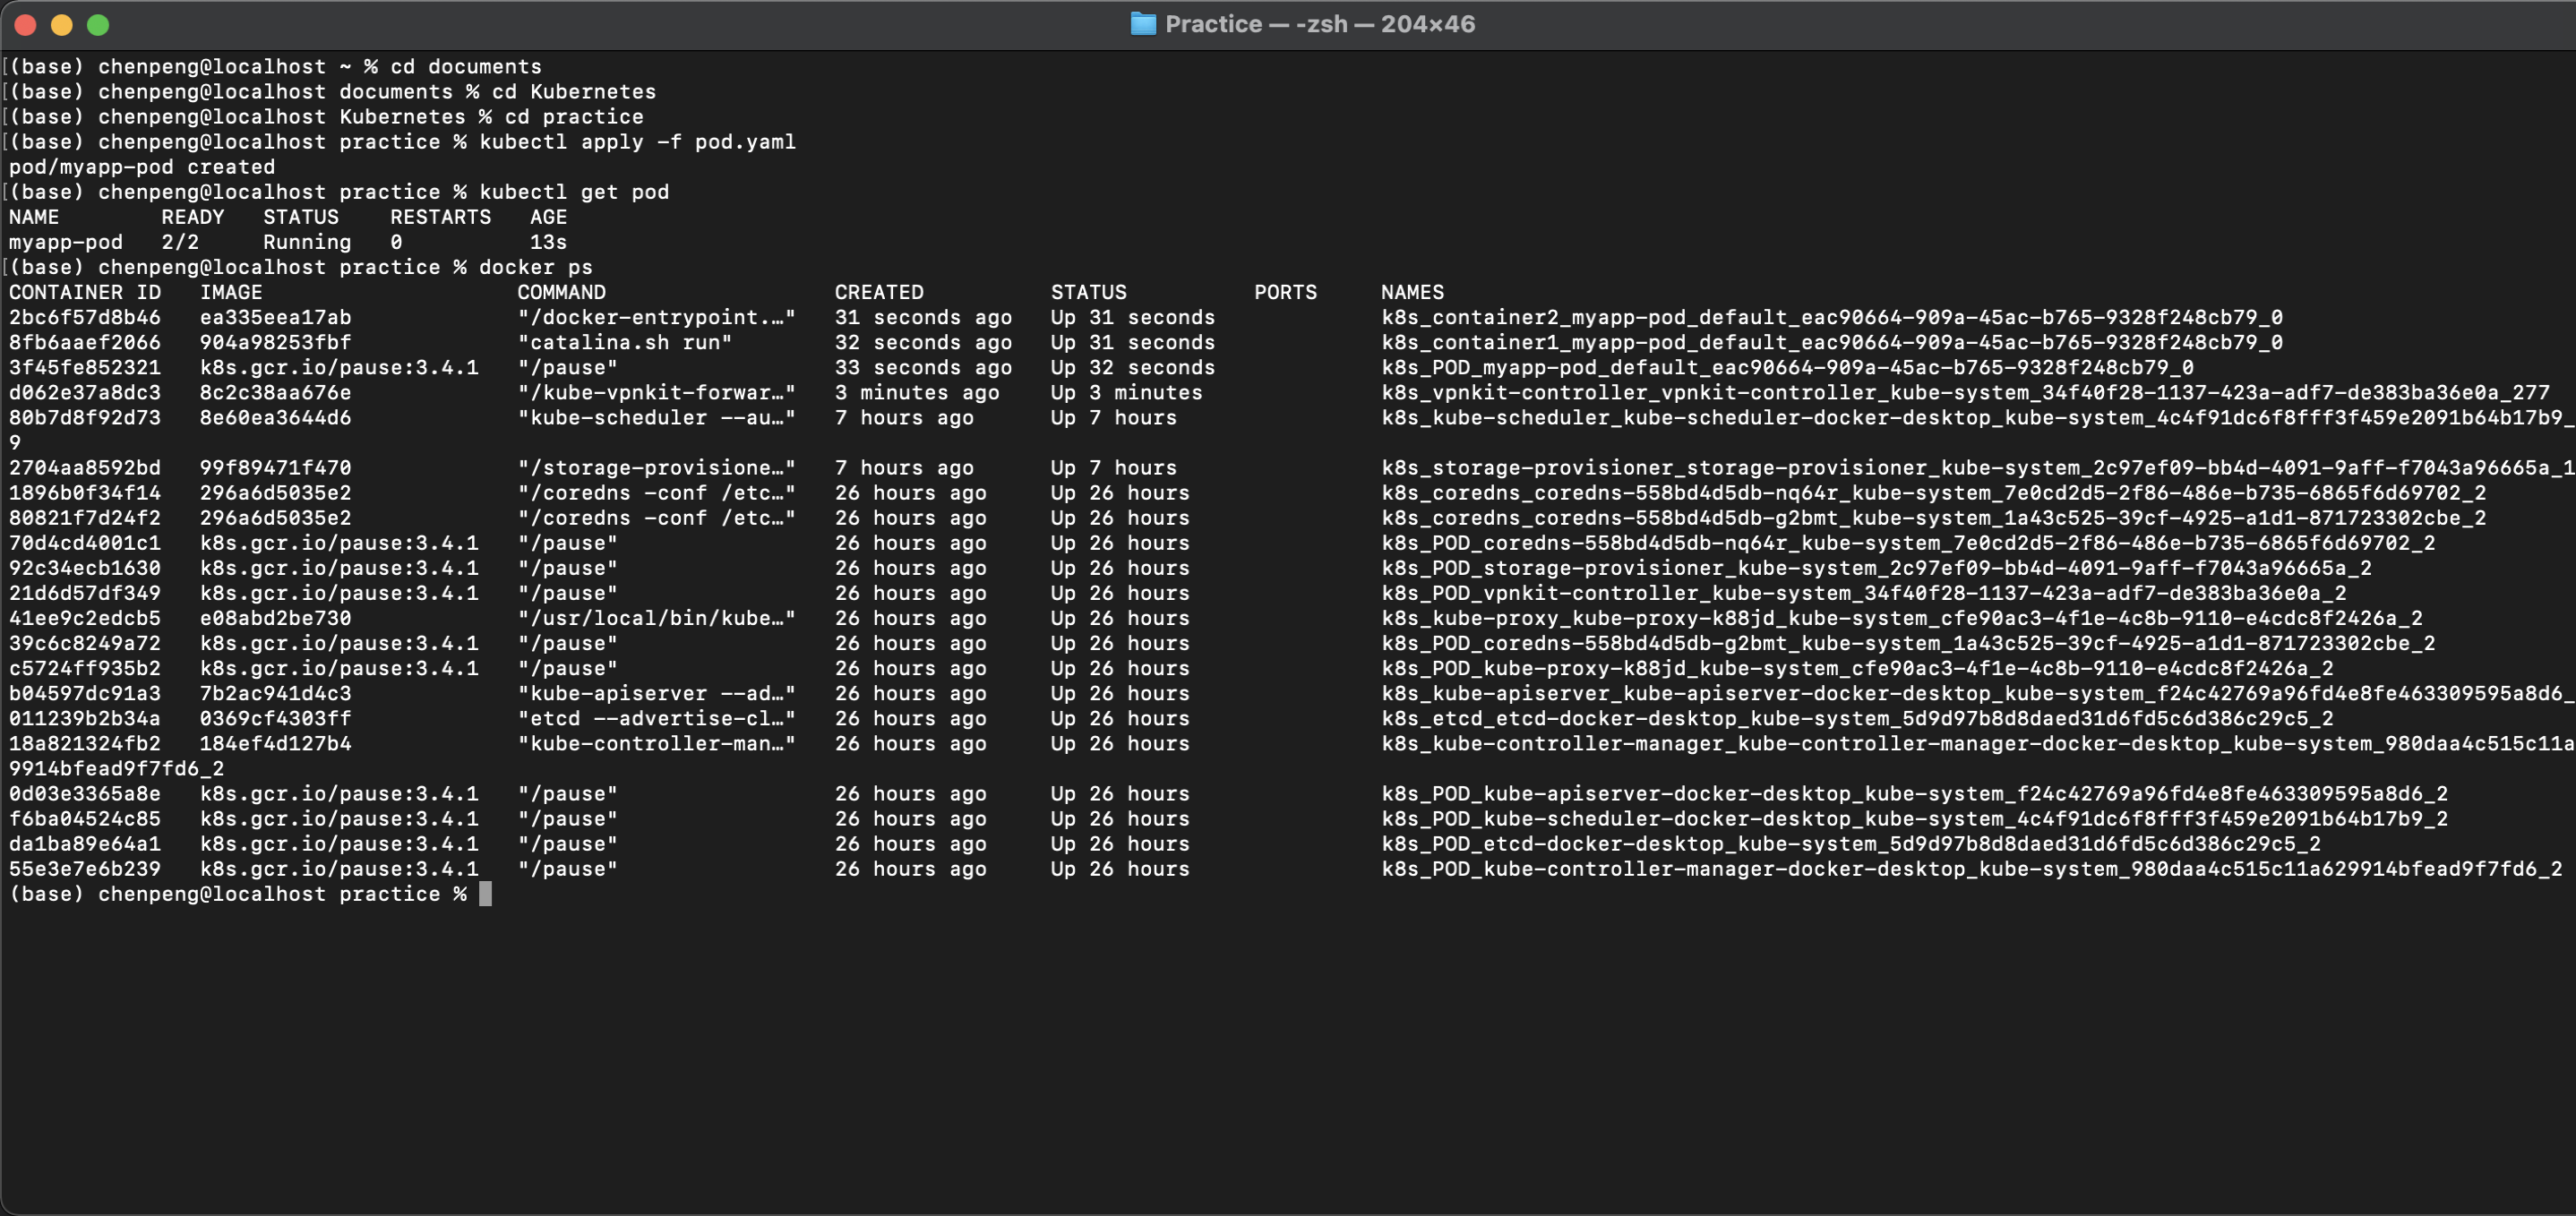Click container ID '8fb6aaef2066'
This screenshot has height=1216, width=2576.
[85, 342]
